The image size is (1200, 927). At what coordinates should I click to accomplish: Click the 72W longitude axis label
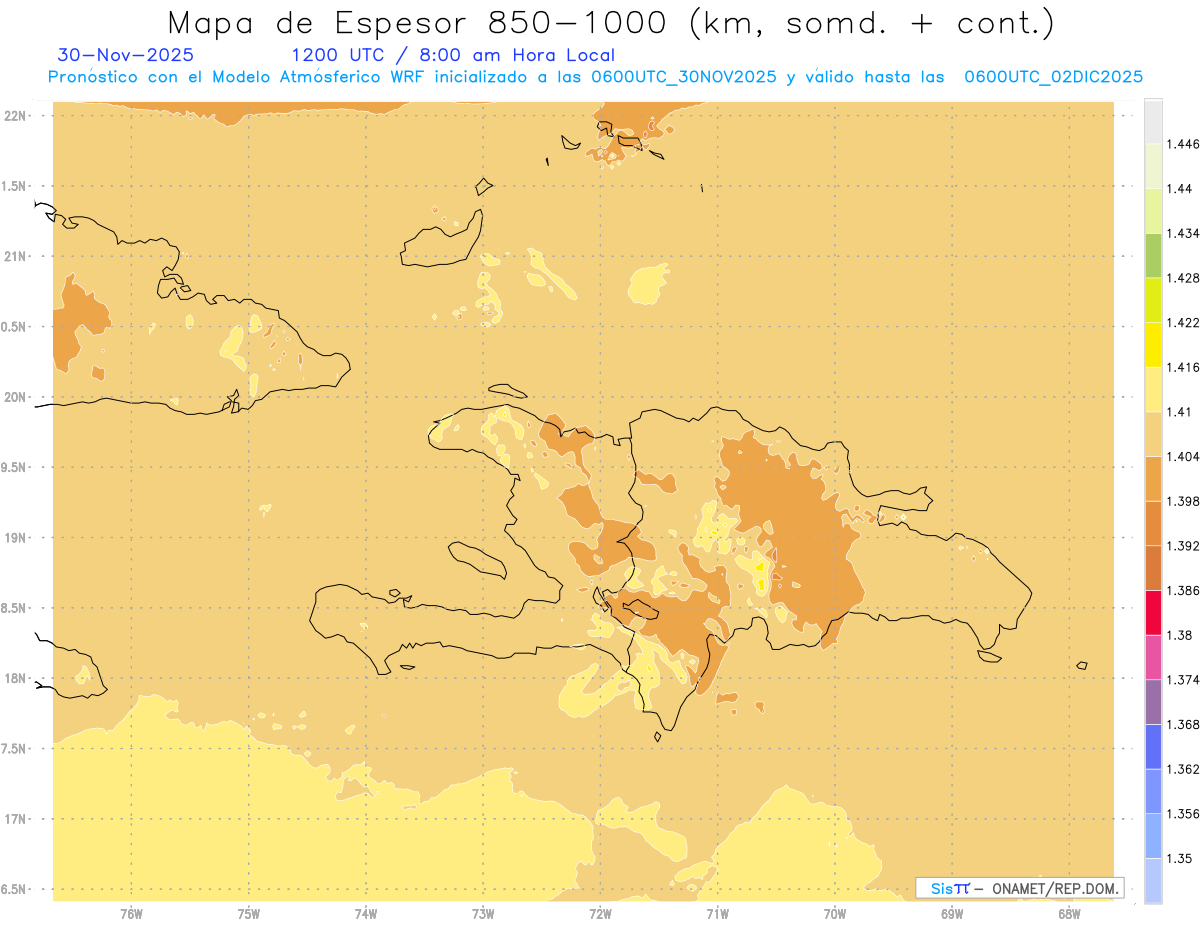coord(600,913)
